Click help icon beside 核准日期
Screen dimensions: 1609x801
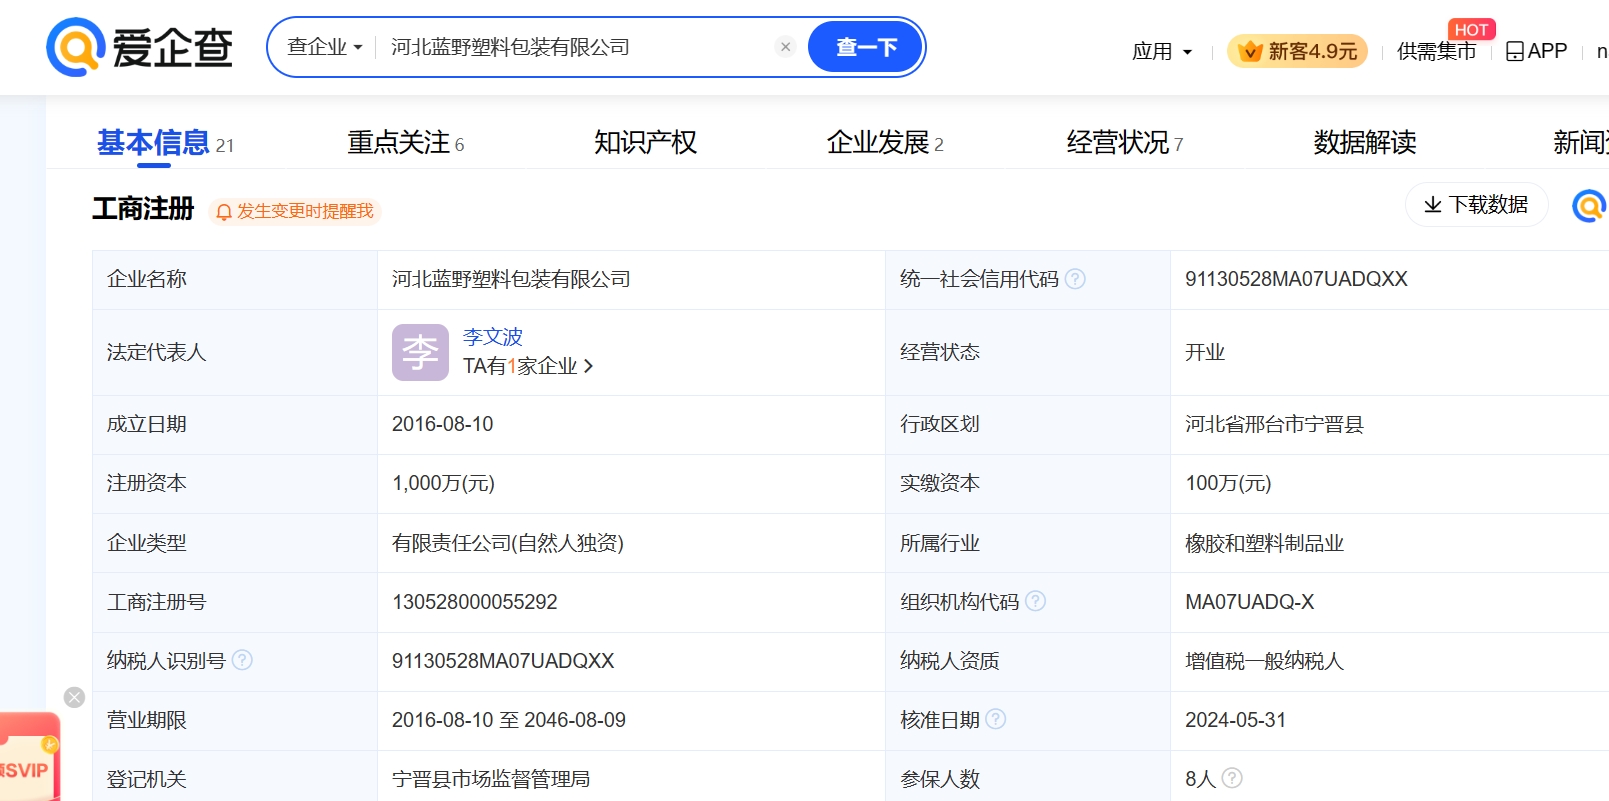point(996,719)
